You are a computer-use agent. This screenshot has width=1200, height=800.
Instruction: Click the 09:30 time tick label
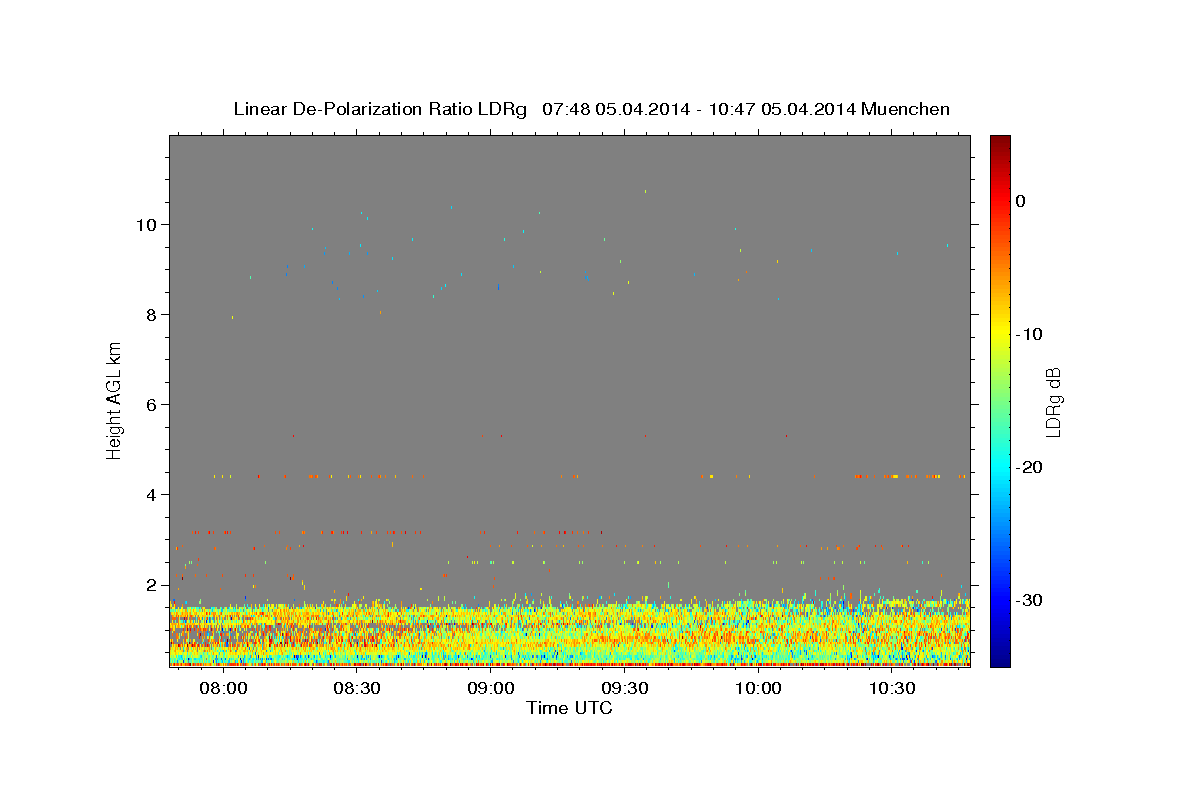tap(624, 689)
